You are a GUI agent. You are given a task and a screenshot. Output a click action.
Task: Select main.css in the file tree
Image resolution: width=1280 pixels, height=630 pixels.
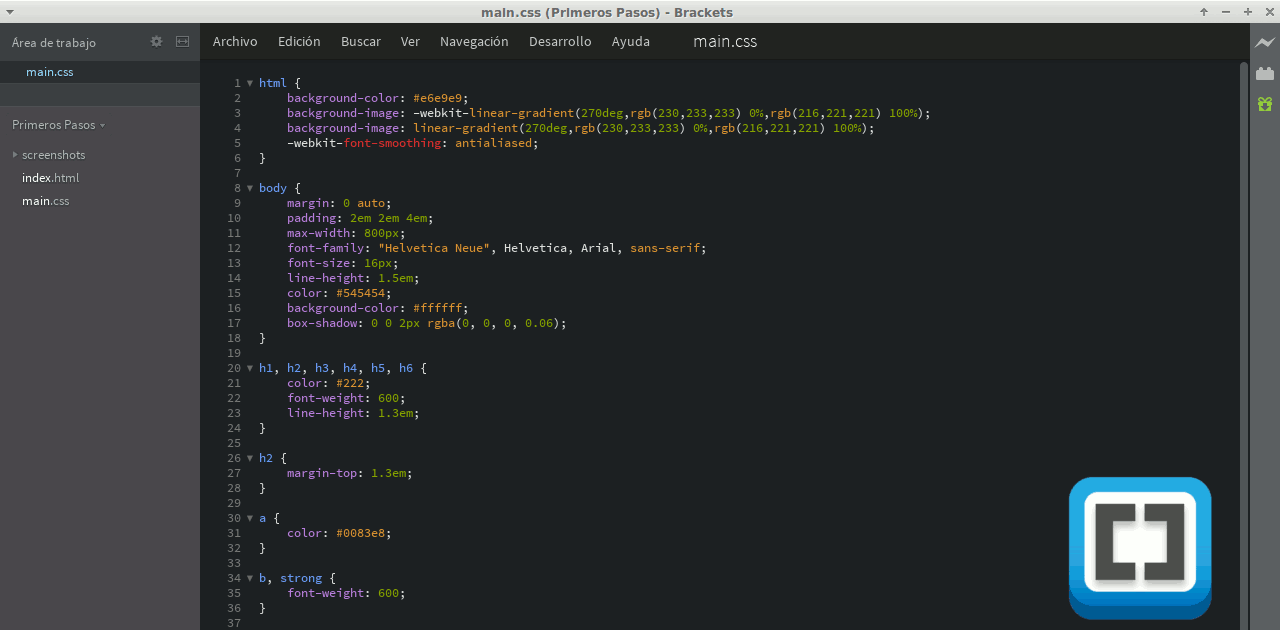tap(45, 200)
